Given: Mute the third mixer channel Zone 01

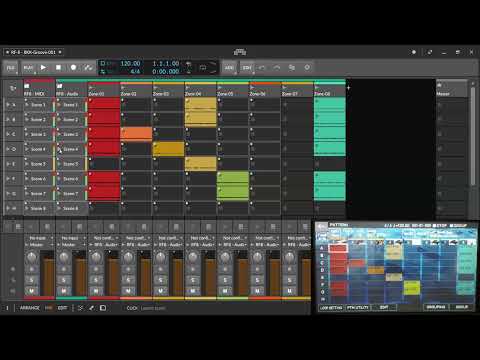Looking at the screenshot, I should (96, 291).
